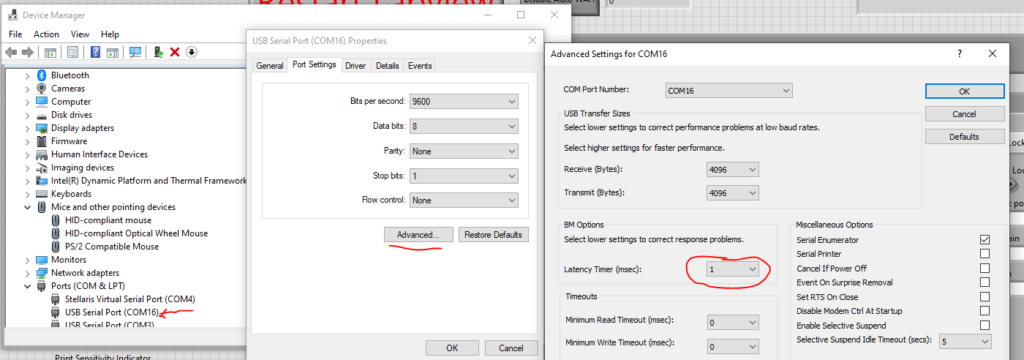Screen dimensions: 1024x360
Task: Switch to the Driver tab
Action: tap(355, 65)
